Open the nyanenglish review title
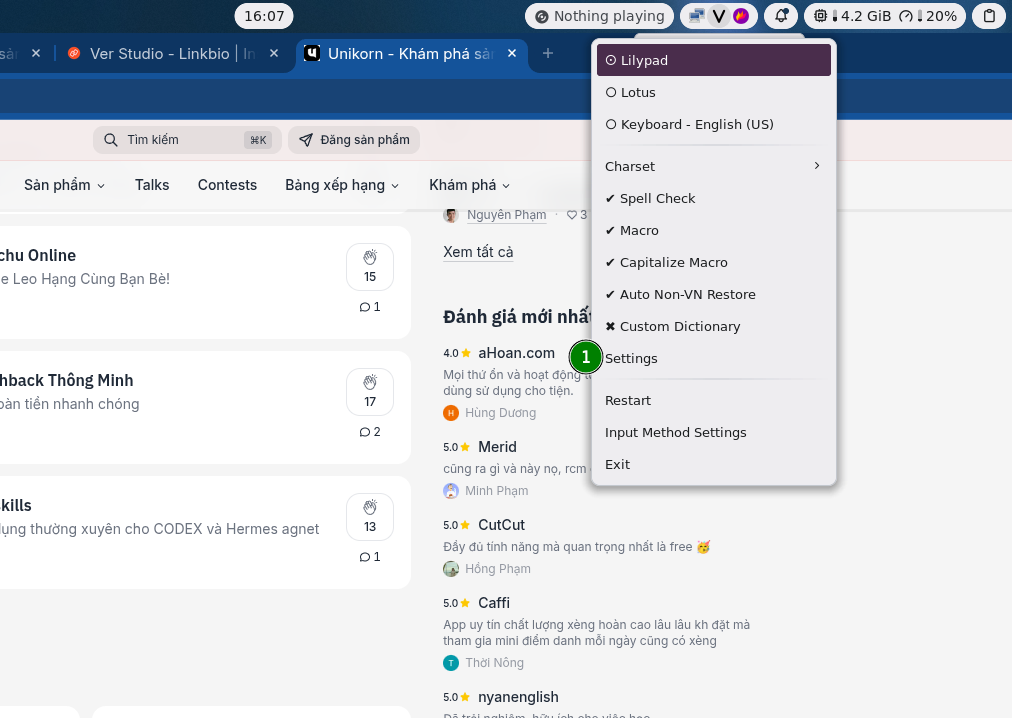 click(x=518, y=697)
